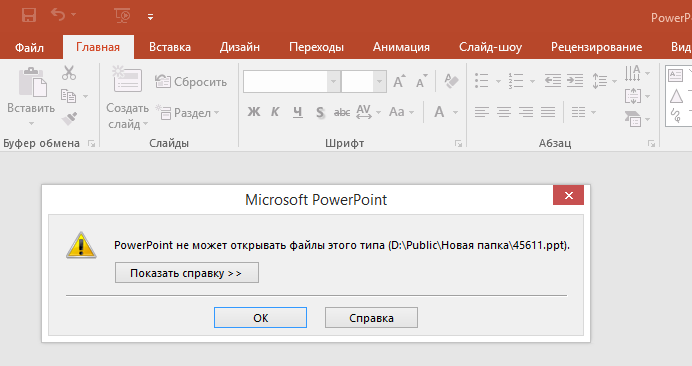Click the Format Painter brush icon
This screenshot has height=366, width=692.
pyautogui.click(x=69, y=118)
